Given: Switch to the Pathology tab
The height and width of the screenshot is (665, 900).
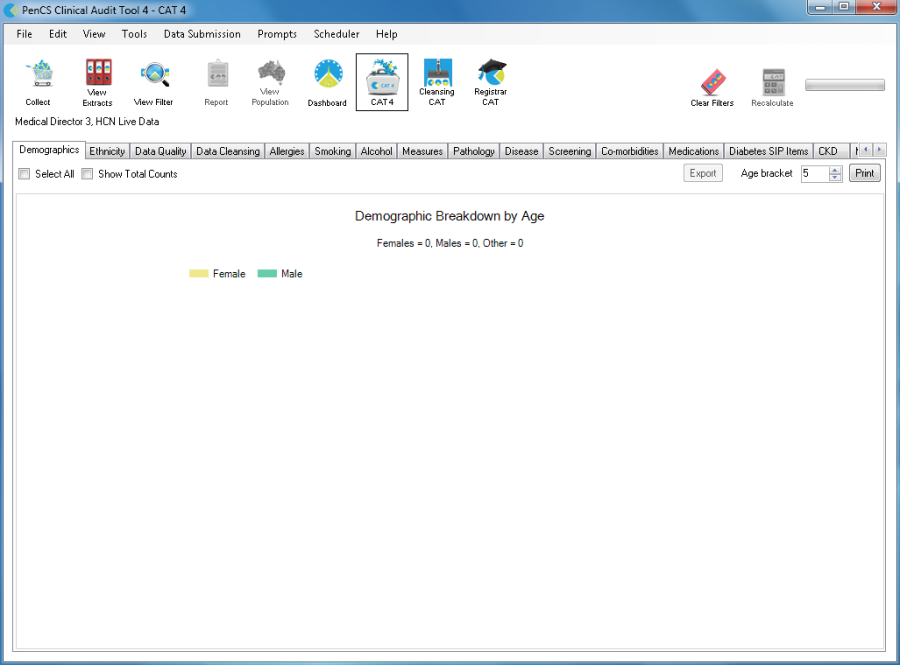Looking at the screenshot, I should (x=474, y=151).
